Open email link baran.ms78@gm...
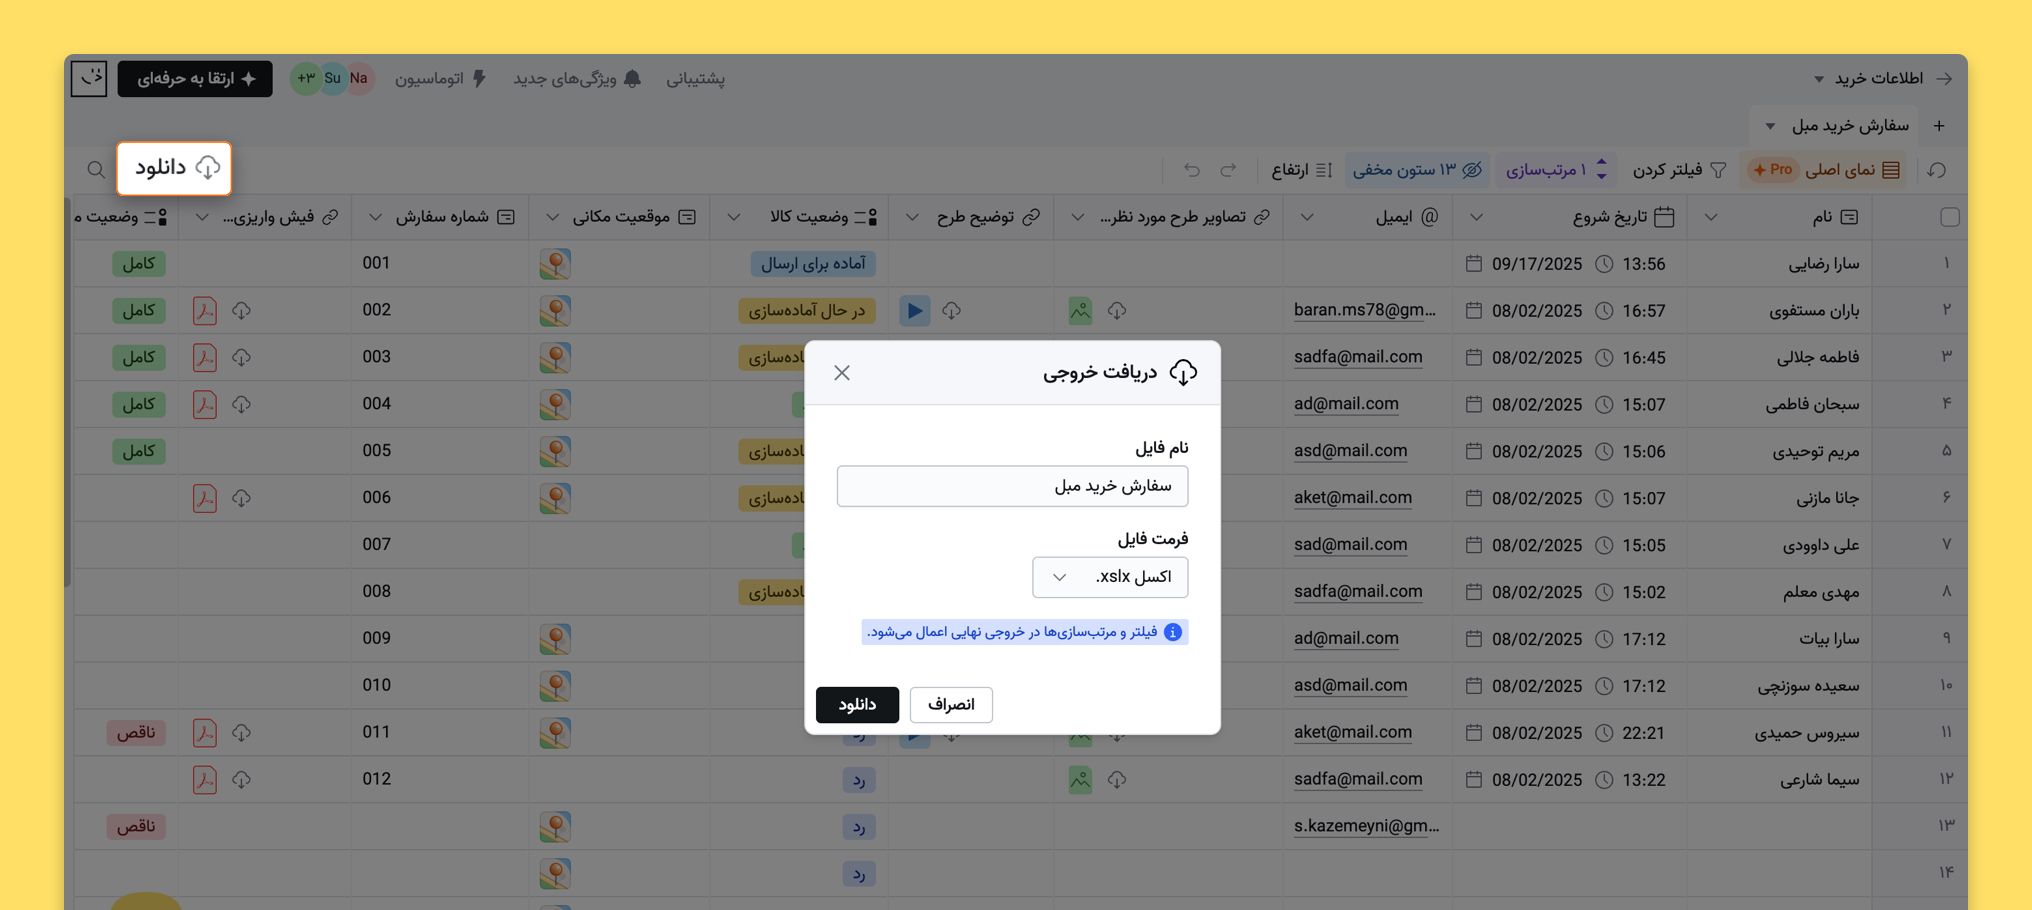Image resolution: width=2032 pixels, height=910 pixels. click(x=1364, y=310)
